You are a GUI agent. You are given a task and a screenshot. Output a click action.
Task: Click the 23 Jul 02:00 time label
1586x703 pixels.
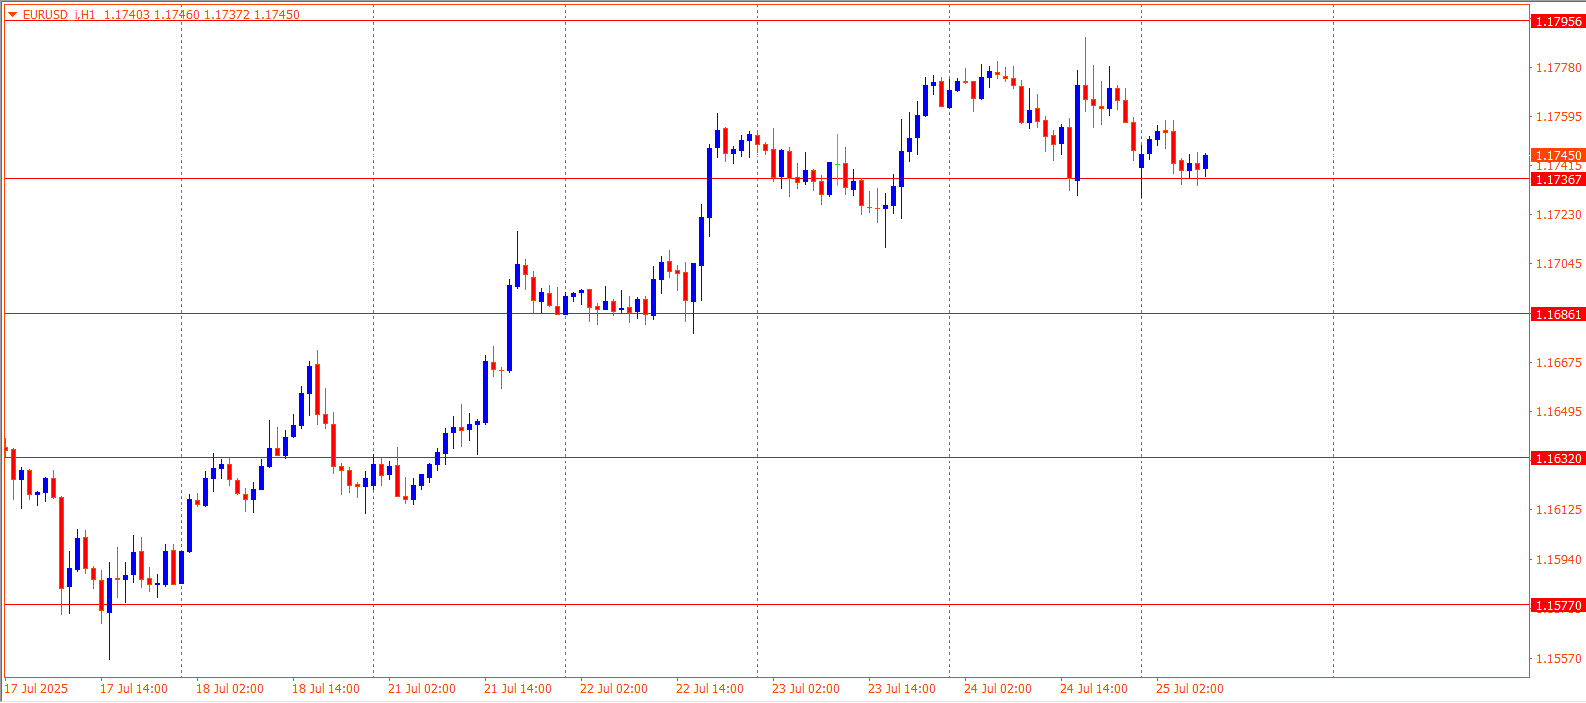click(806, 689)
